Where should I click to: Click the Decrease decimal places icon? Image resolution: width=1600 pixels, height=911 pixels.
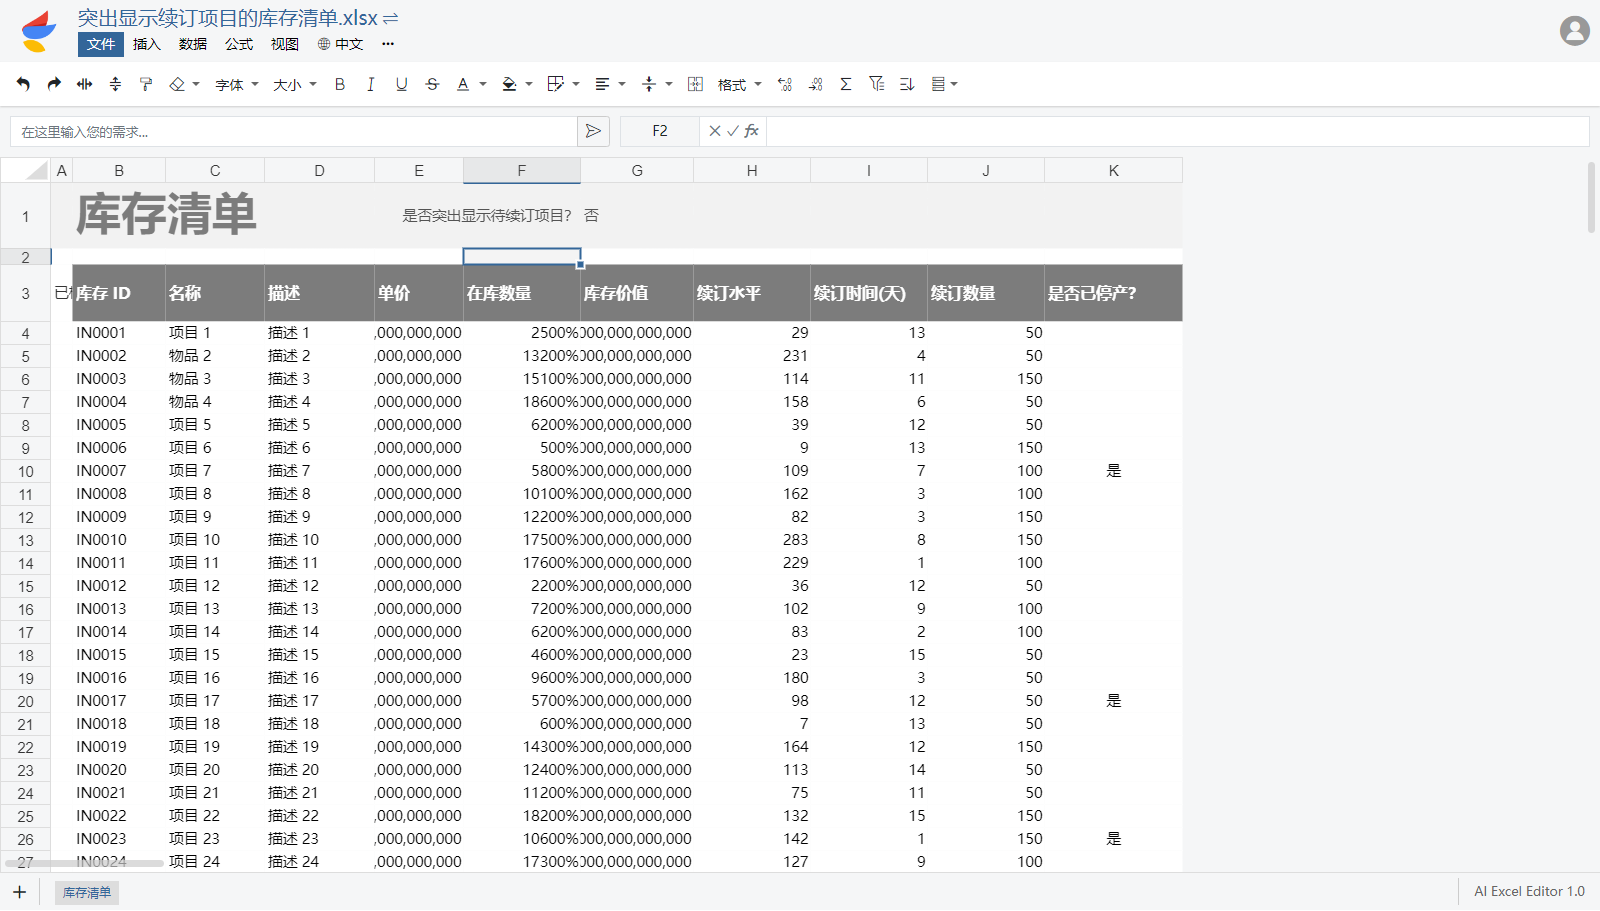815,84
